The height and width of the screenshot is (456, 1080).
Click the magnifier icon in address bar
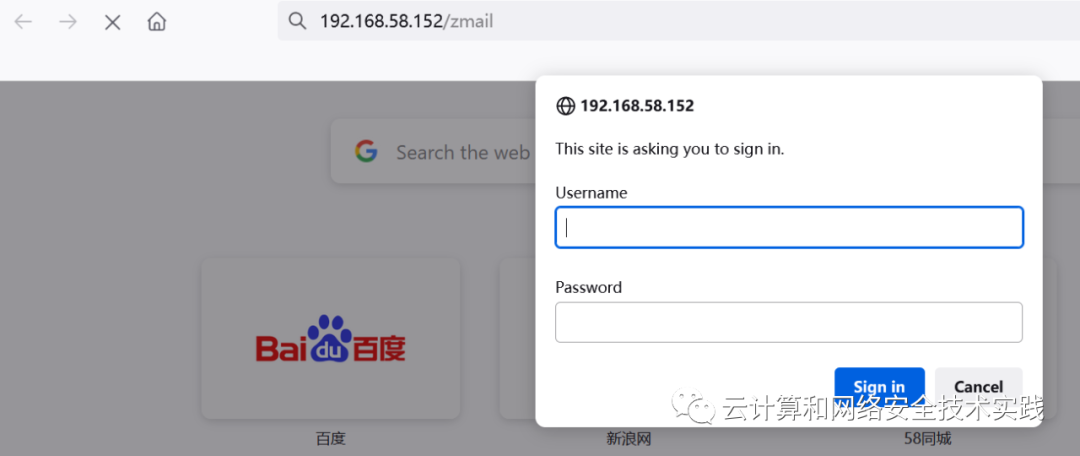click(297, 21)
